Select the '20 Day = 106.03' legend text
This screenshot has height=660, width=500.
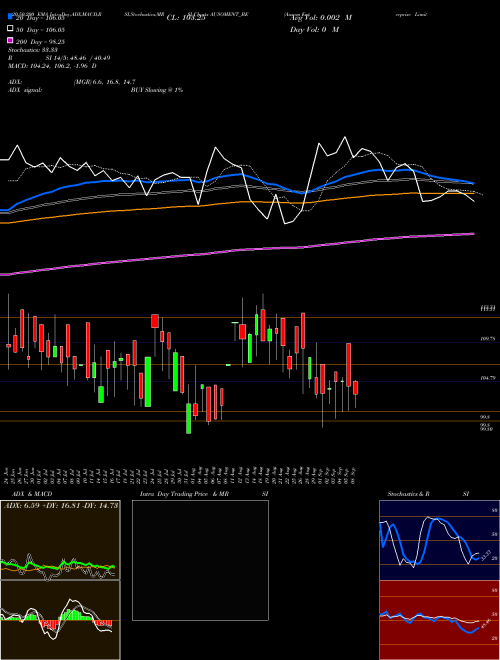(x=40, y=18)
